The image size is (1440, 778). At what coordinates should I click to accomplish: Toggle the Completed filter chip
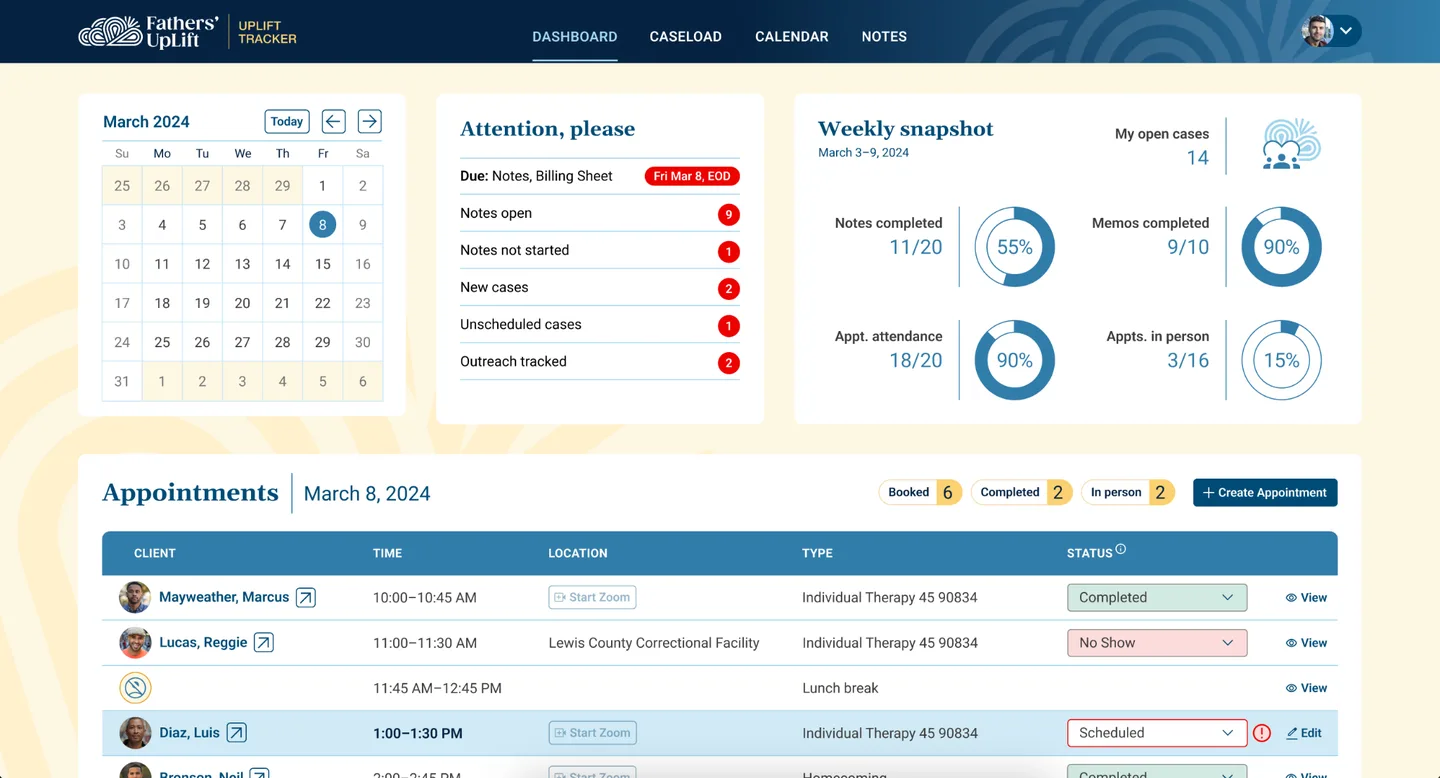click(1021, 492)
